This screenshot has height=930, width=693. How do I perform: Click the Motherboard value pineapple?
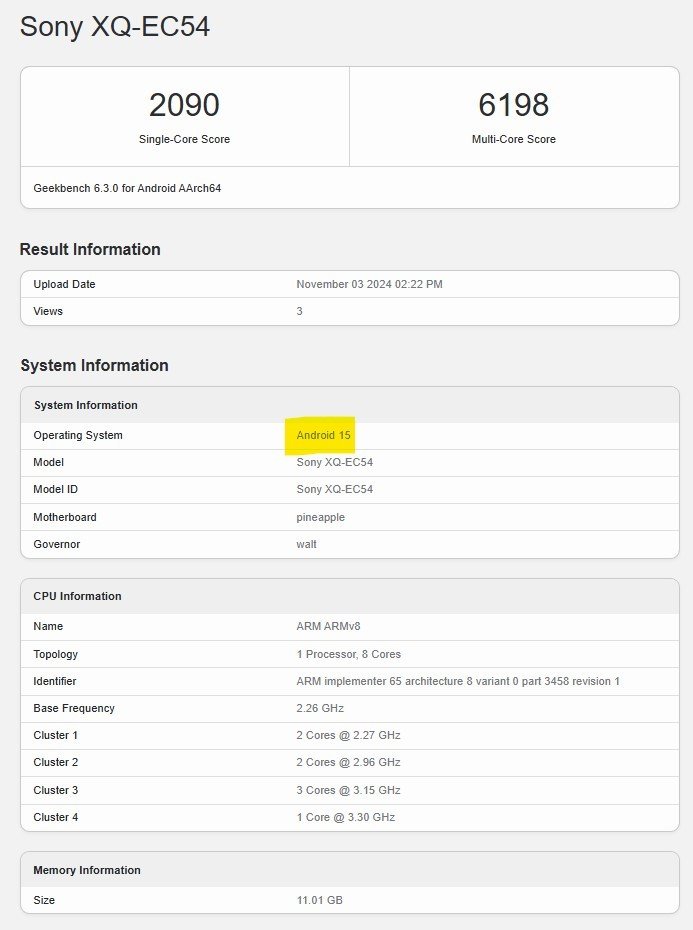322,517
